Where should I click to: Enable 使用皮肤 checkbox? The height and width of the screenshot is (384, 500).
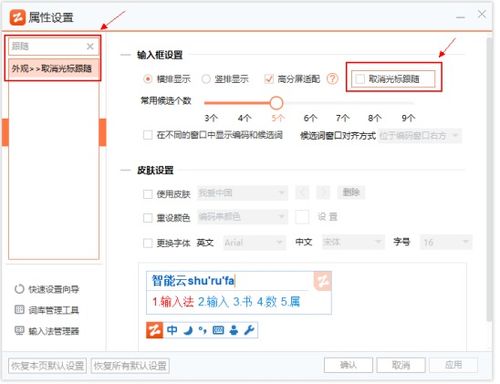click(x=148, y=194)
